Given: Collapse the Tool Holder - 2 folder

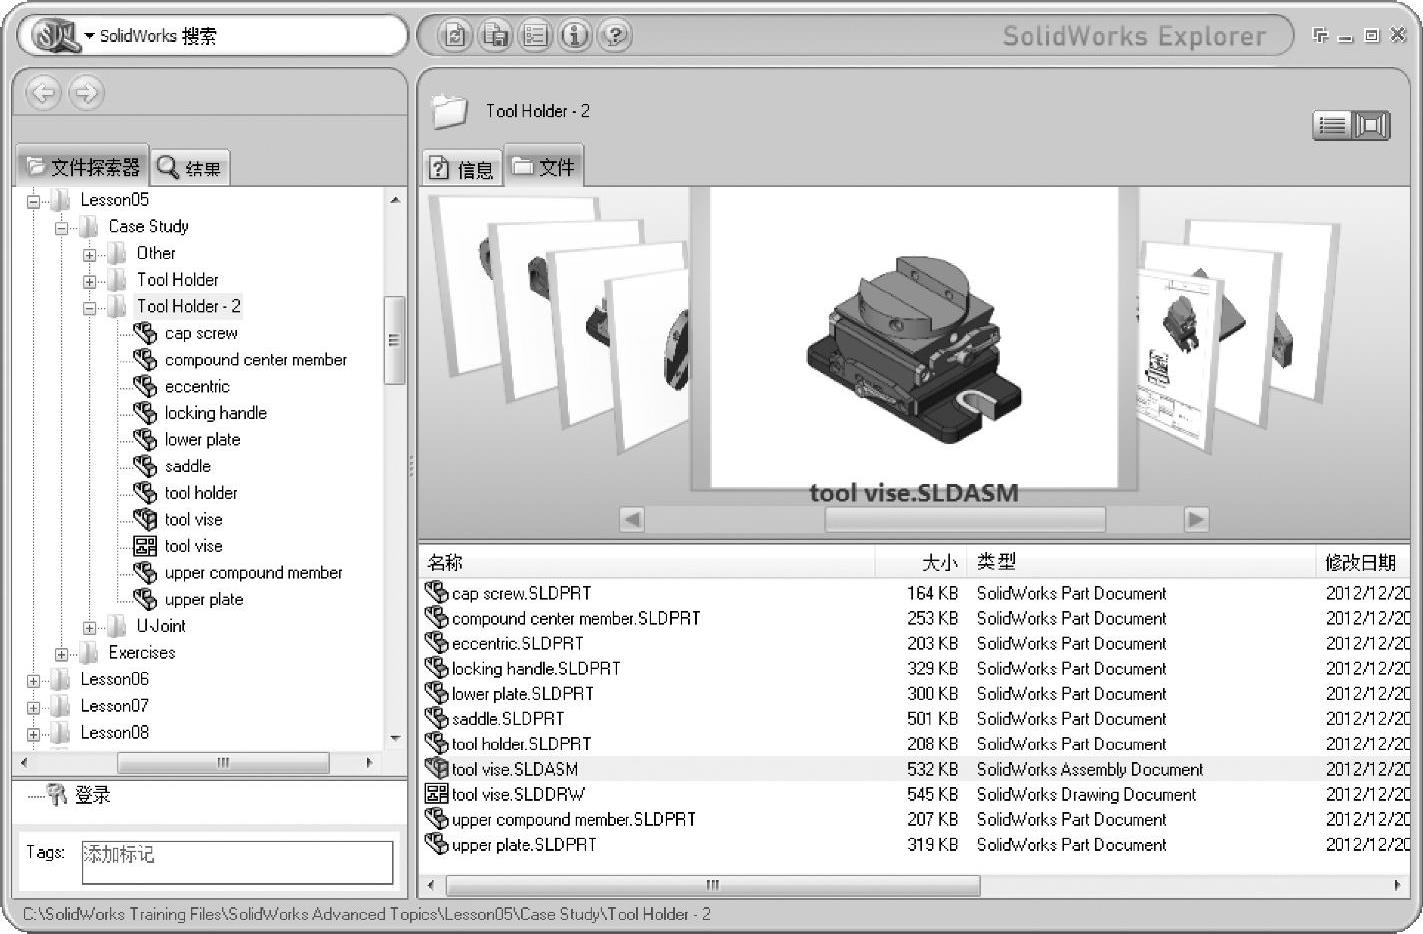Looking at the screenshot, I should (x=90, y=308).
